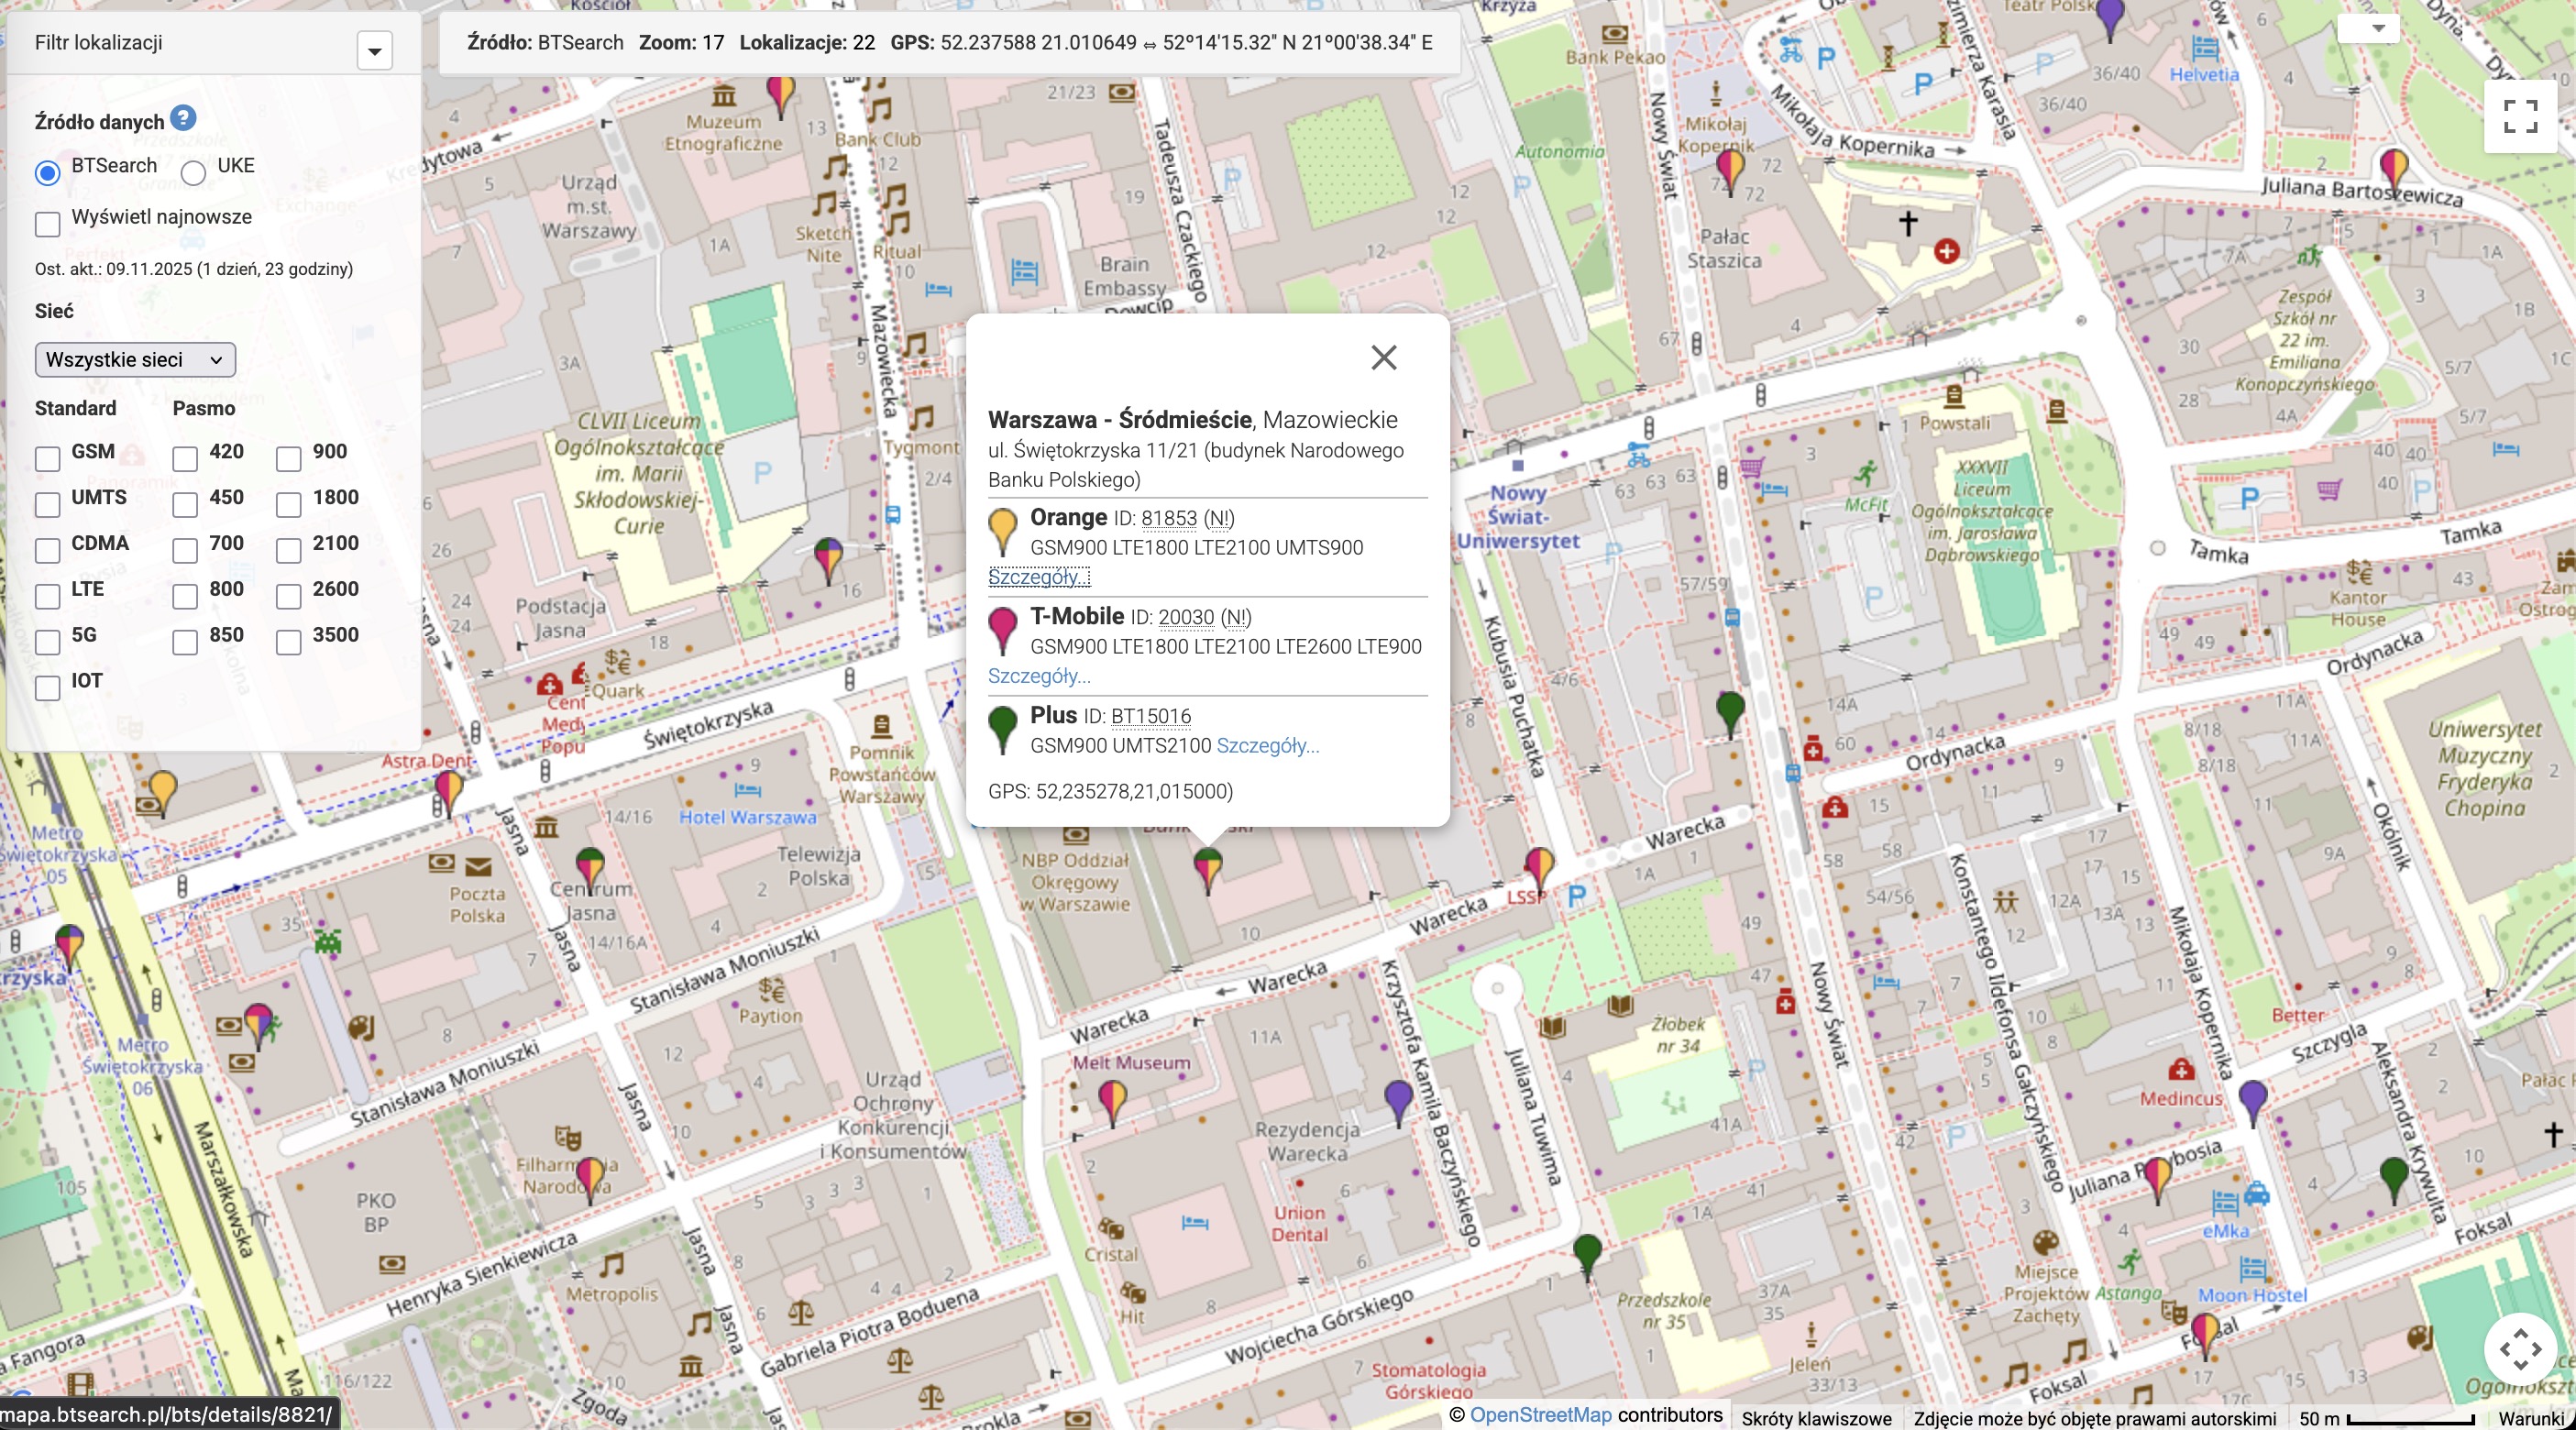Close the station info popup
Image resolution: width=2576 pixels, height=1430 pixels.
click(x=1383, y=358)
